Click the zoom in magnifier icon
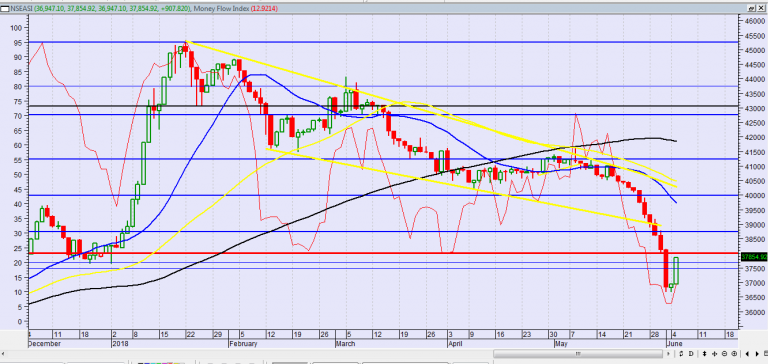Image resolution: width=768 pixels, height=364 pixels. (x=734, y=354)
